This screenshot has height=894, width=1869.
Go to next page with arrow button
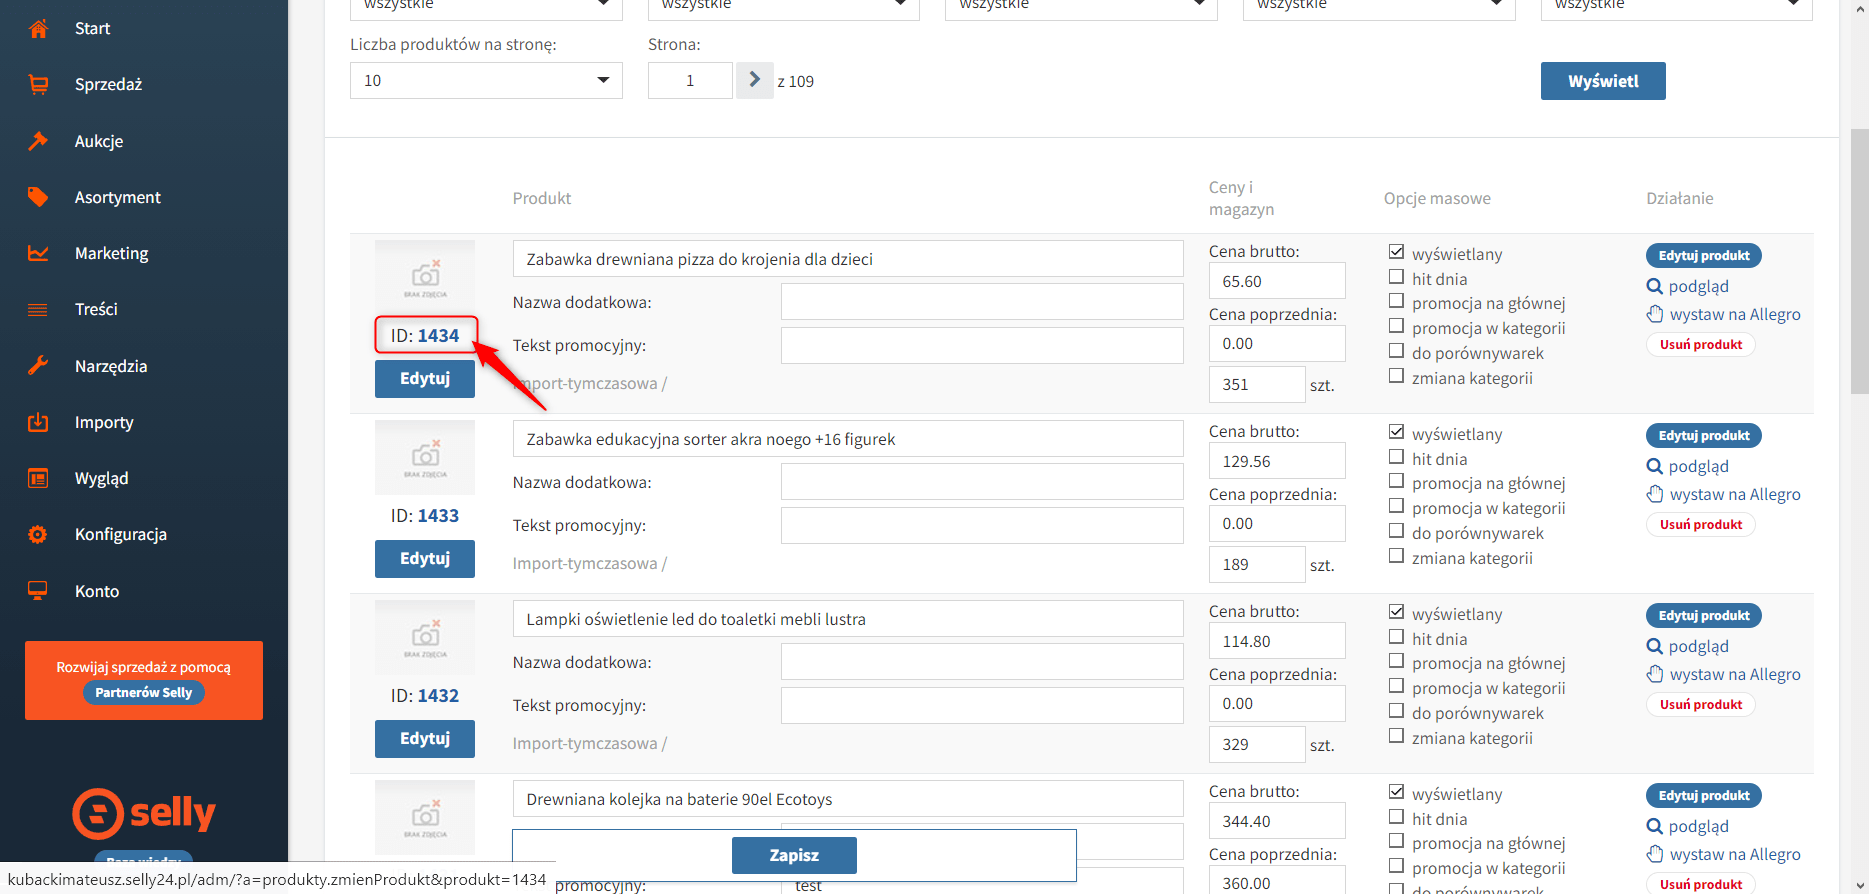(754, 80)
